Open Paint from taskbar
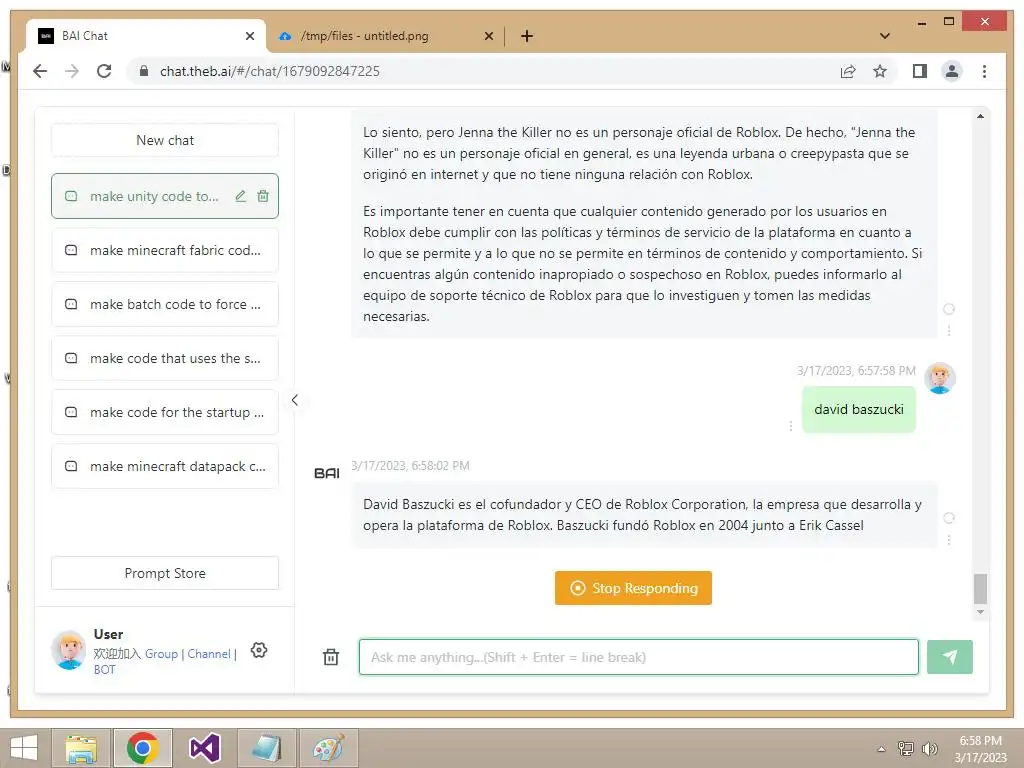 328,748
